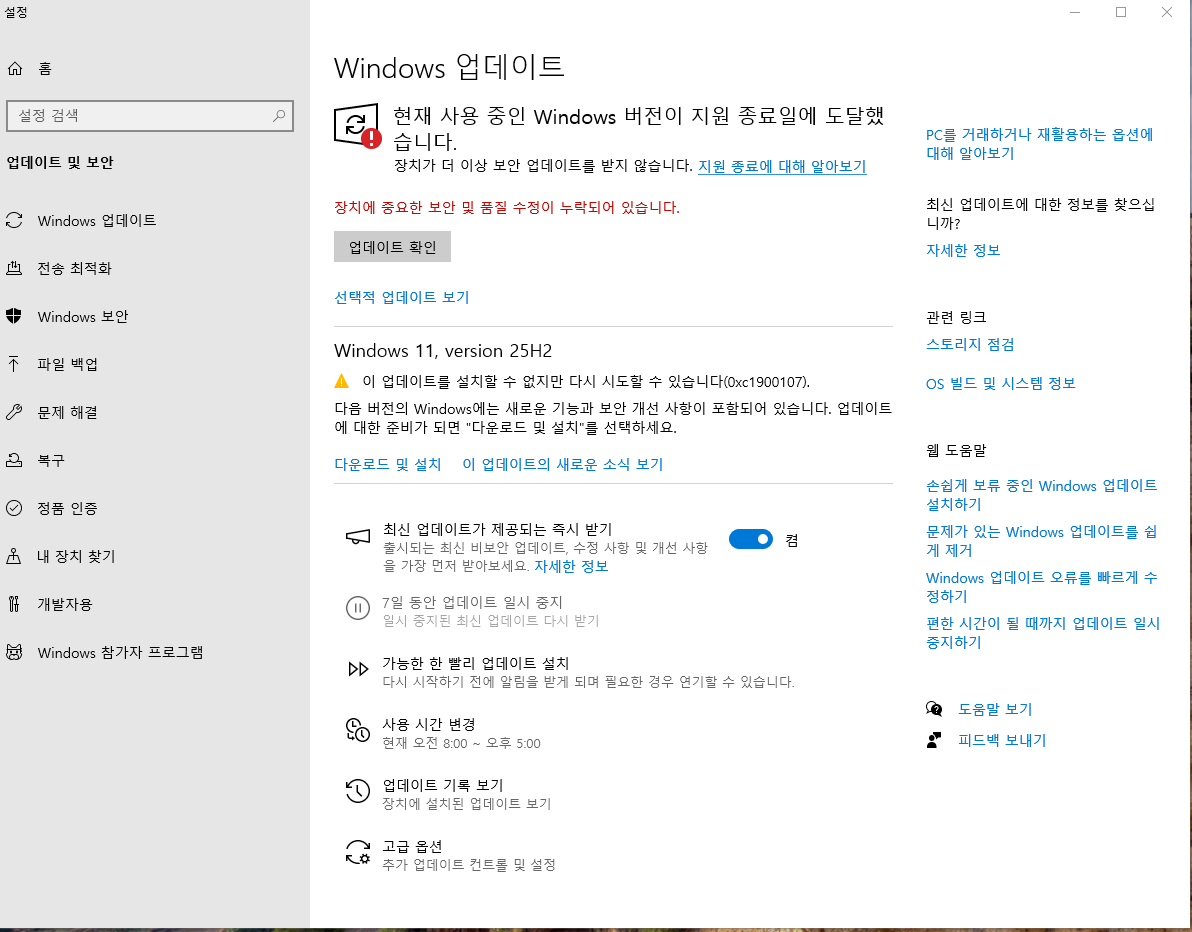This screenshot has width=1192, height=932.
Task: Click the 피드백 보내기 person icon
Action: coord(934,740)
